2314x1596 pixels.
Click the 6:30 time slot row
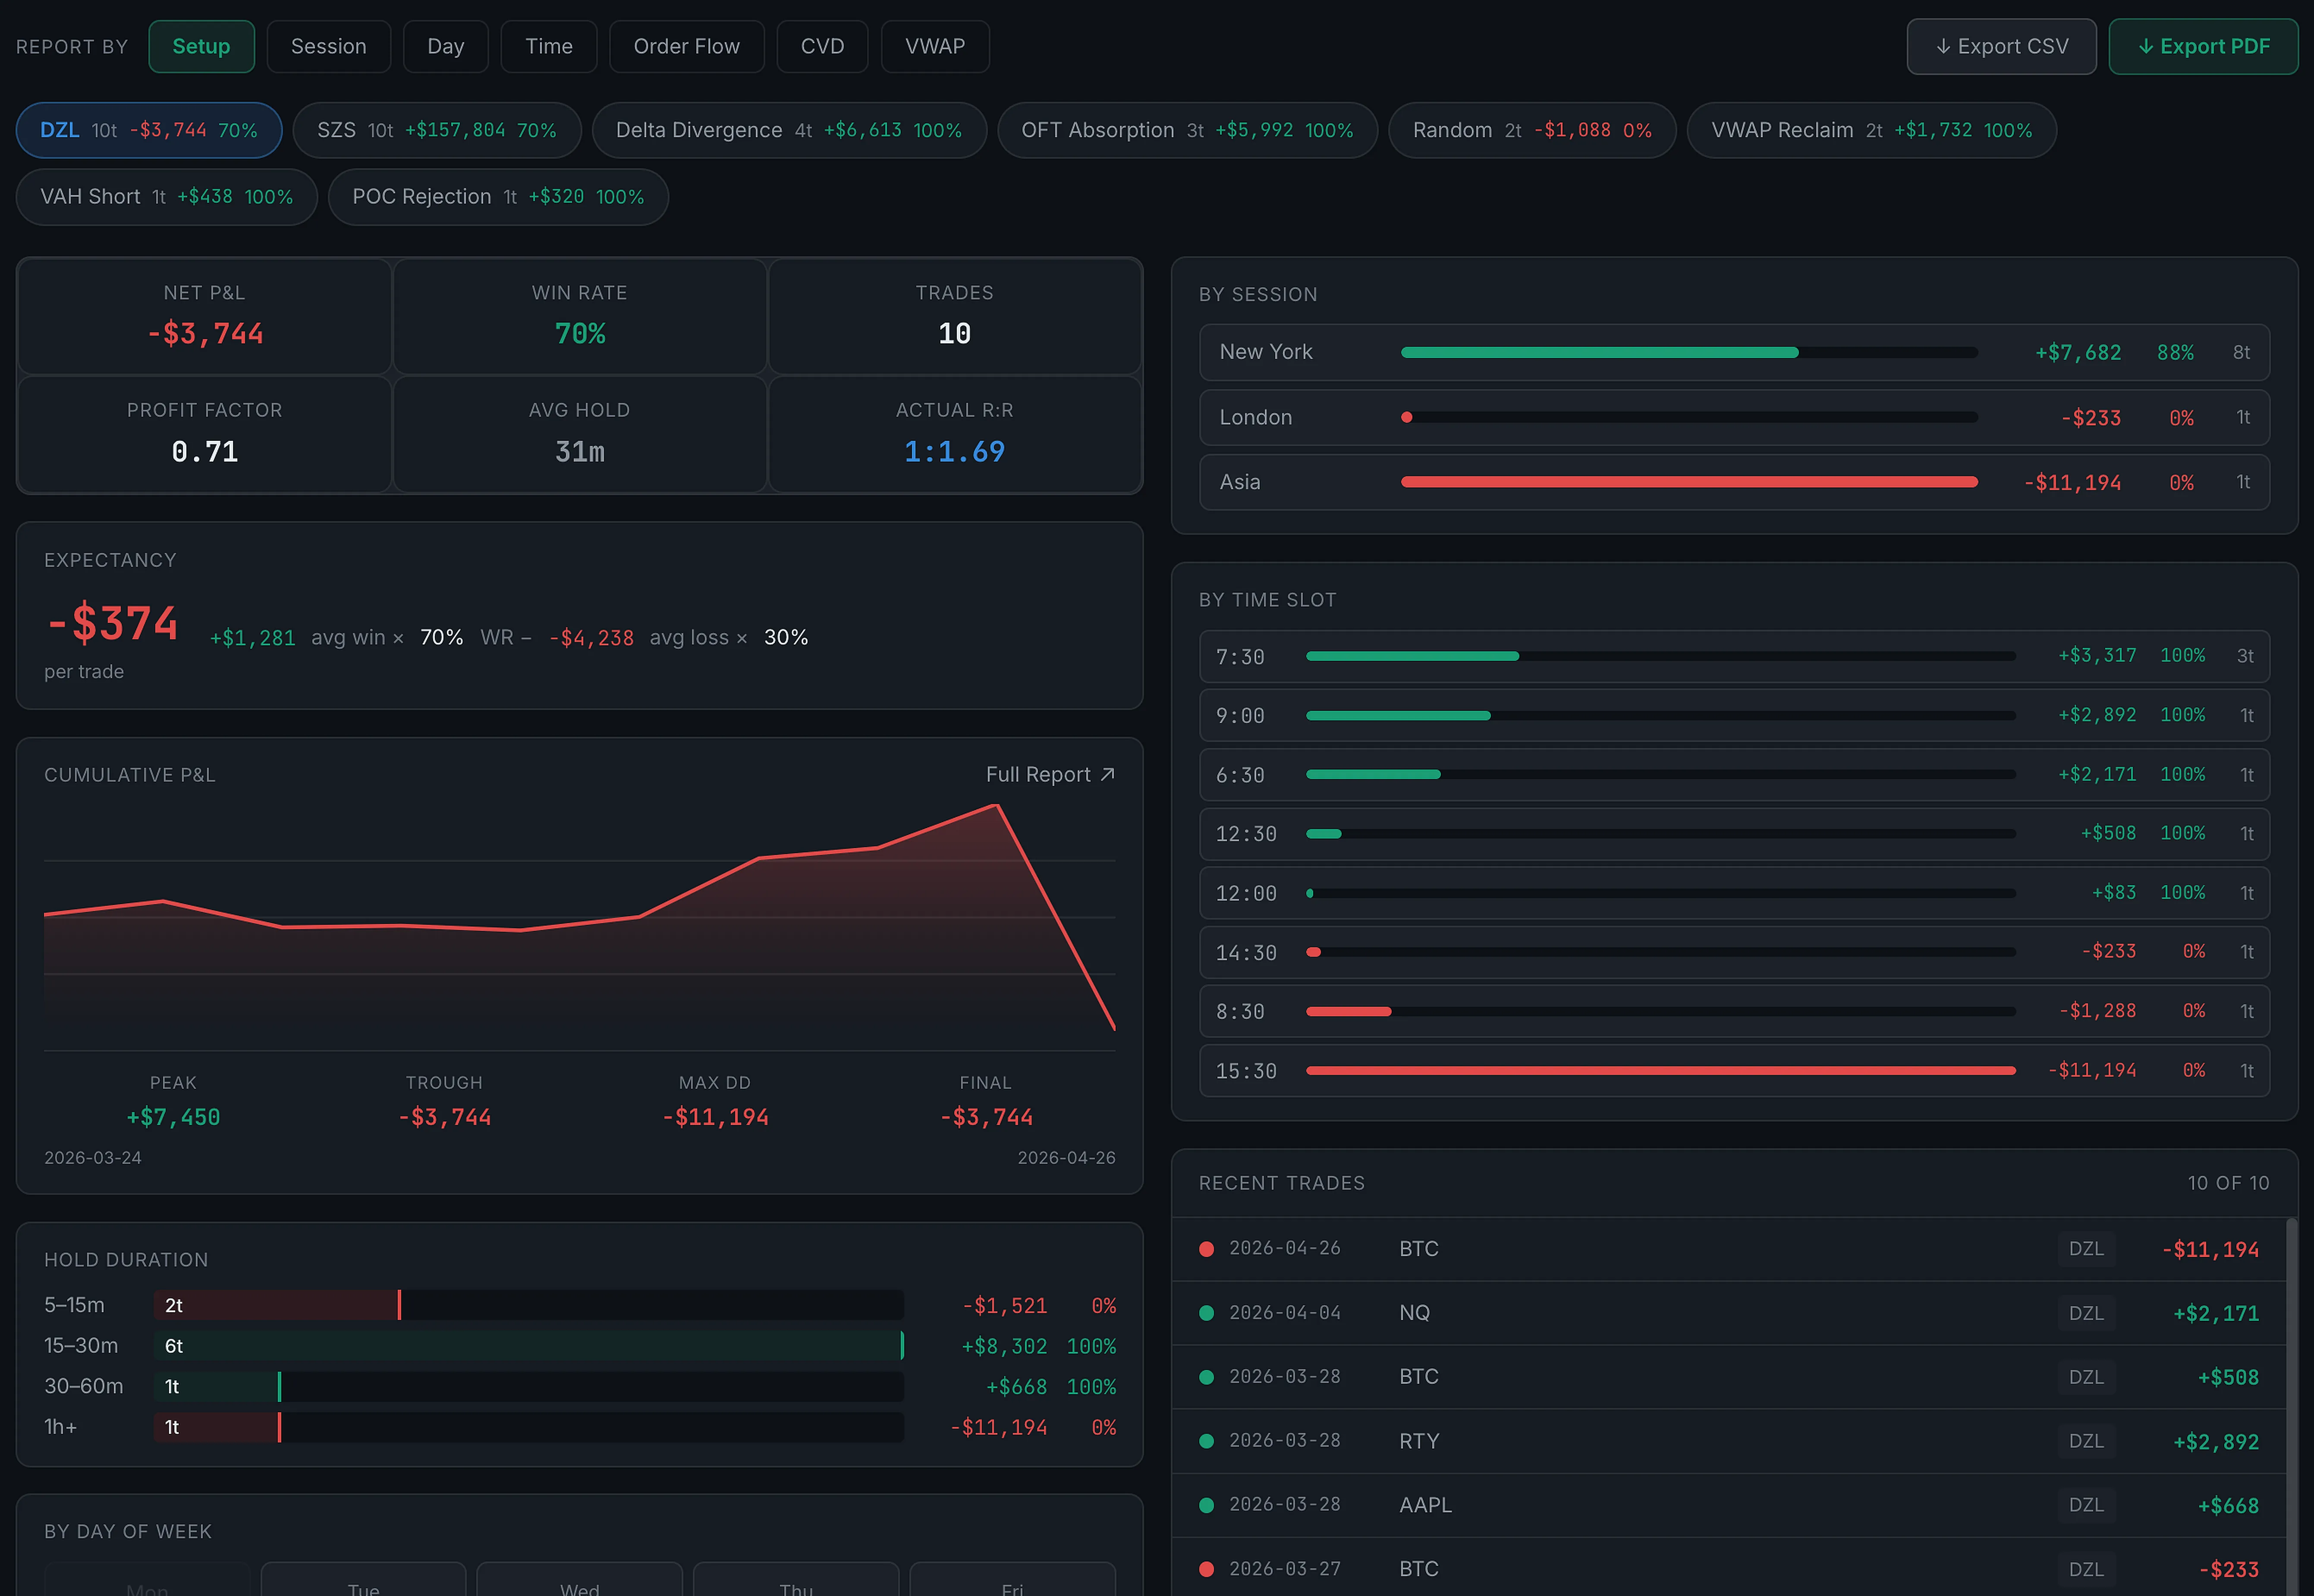pos(1734,775)
